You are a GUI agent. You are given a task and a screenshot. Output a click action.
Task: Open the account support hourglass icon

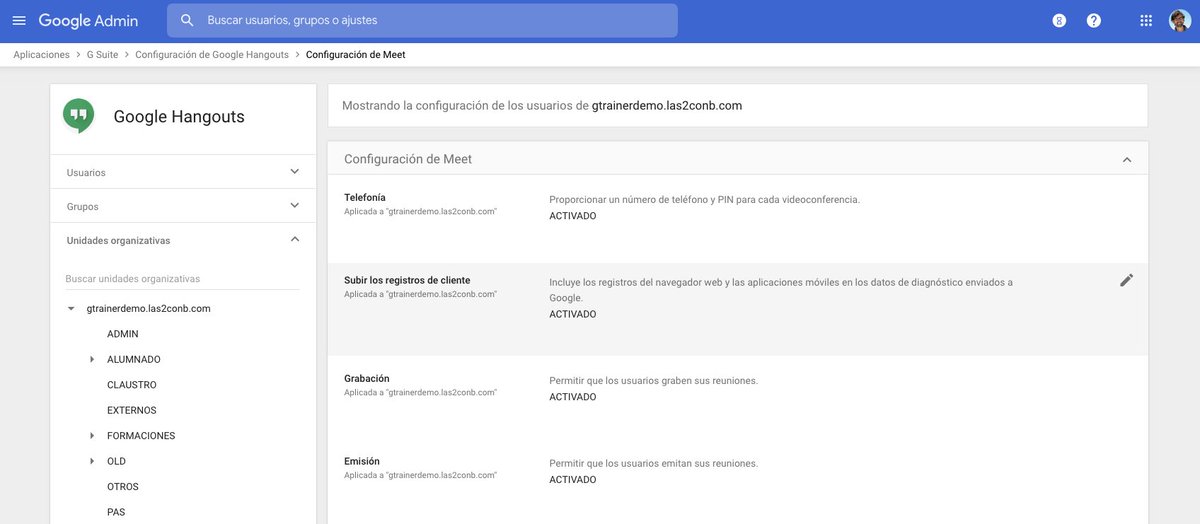pyautogui.click(x=1059, y=20)
